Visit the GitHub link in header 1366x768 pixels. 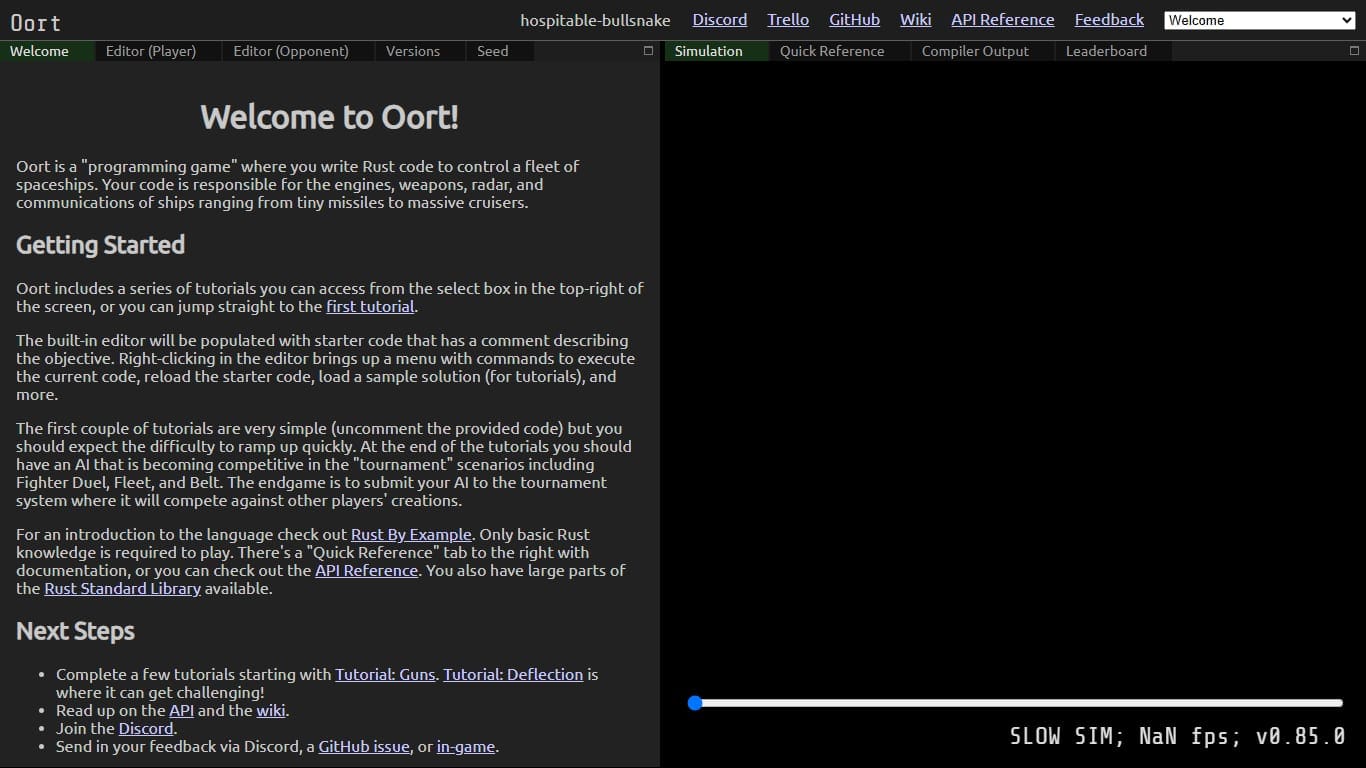[855, 20]
